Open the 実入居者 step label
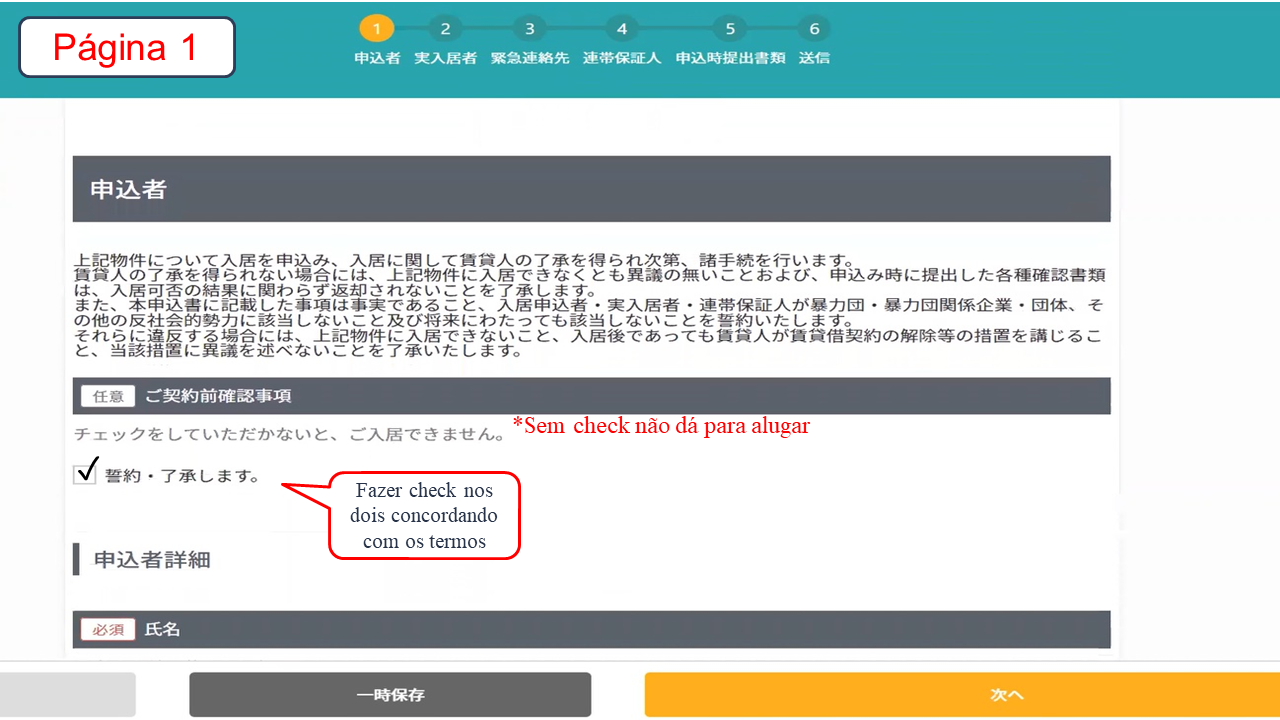 click(445, 58)
